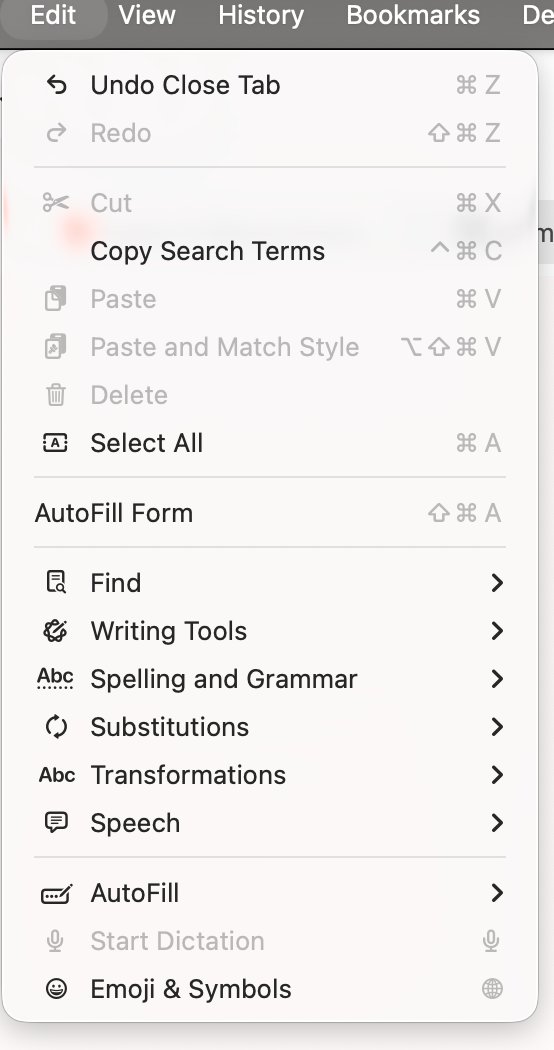Click the Undo arrow icon
Screen dimensions: 554x1050
[56, 85]
